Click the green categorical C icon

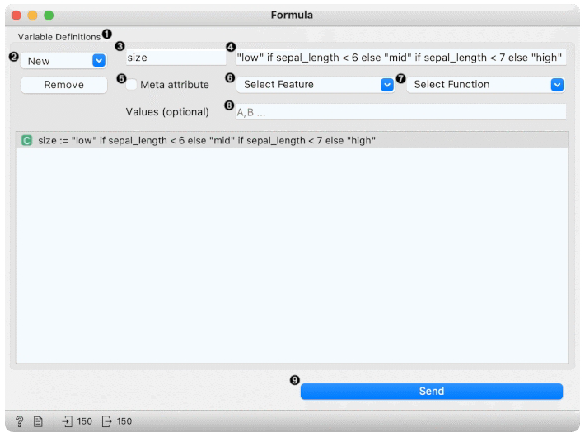click(x=26, y=140)
